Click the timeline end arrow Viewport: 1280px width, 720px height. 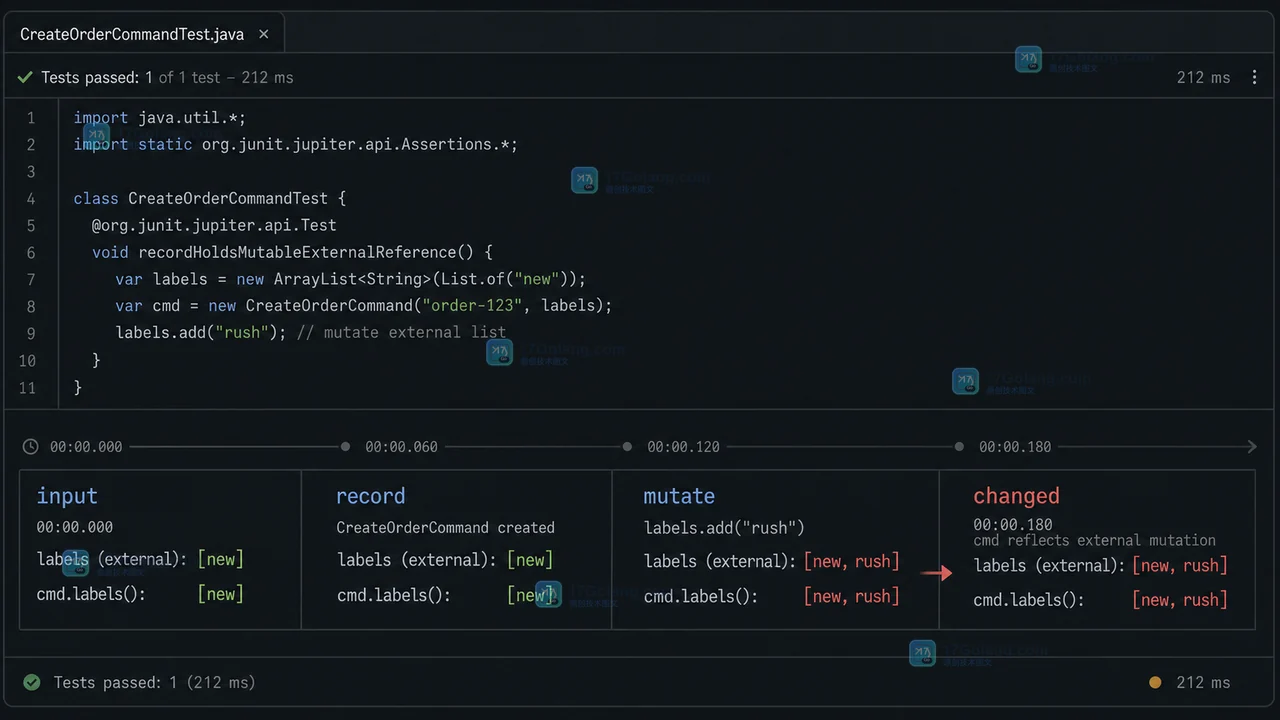click(1252, 447)
